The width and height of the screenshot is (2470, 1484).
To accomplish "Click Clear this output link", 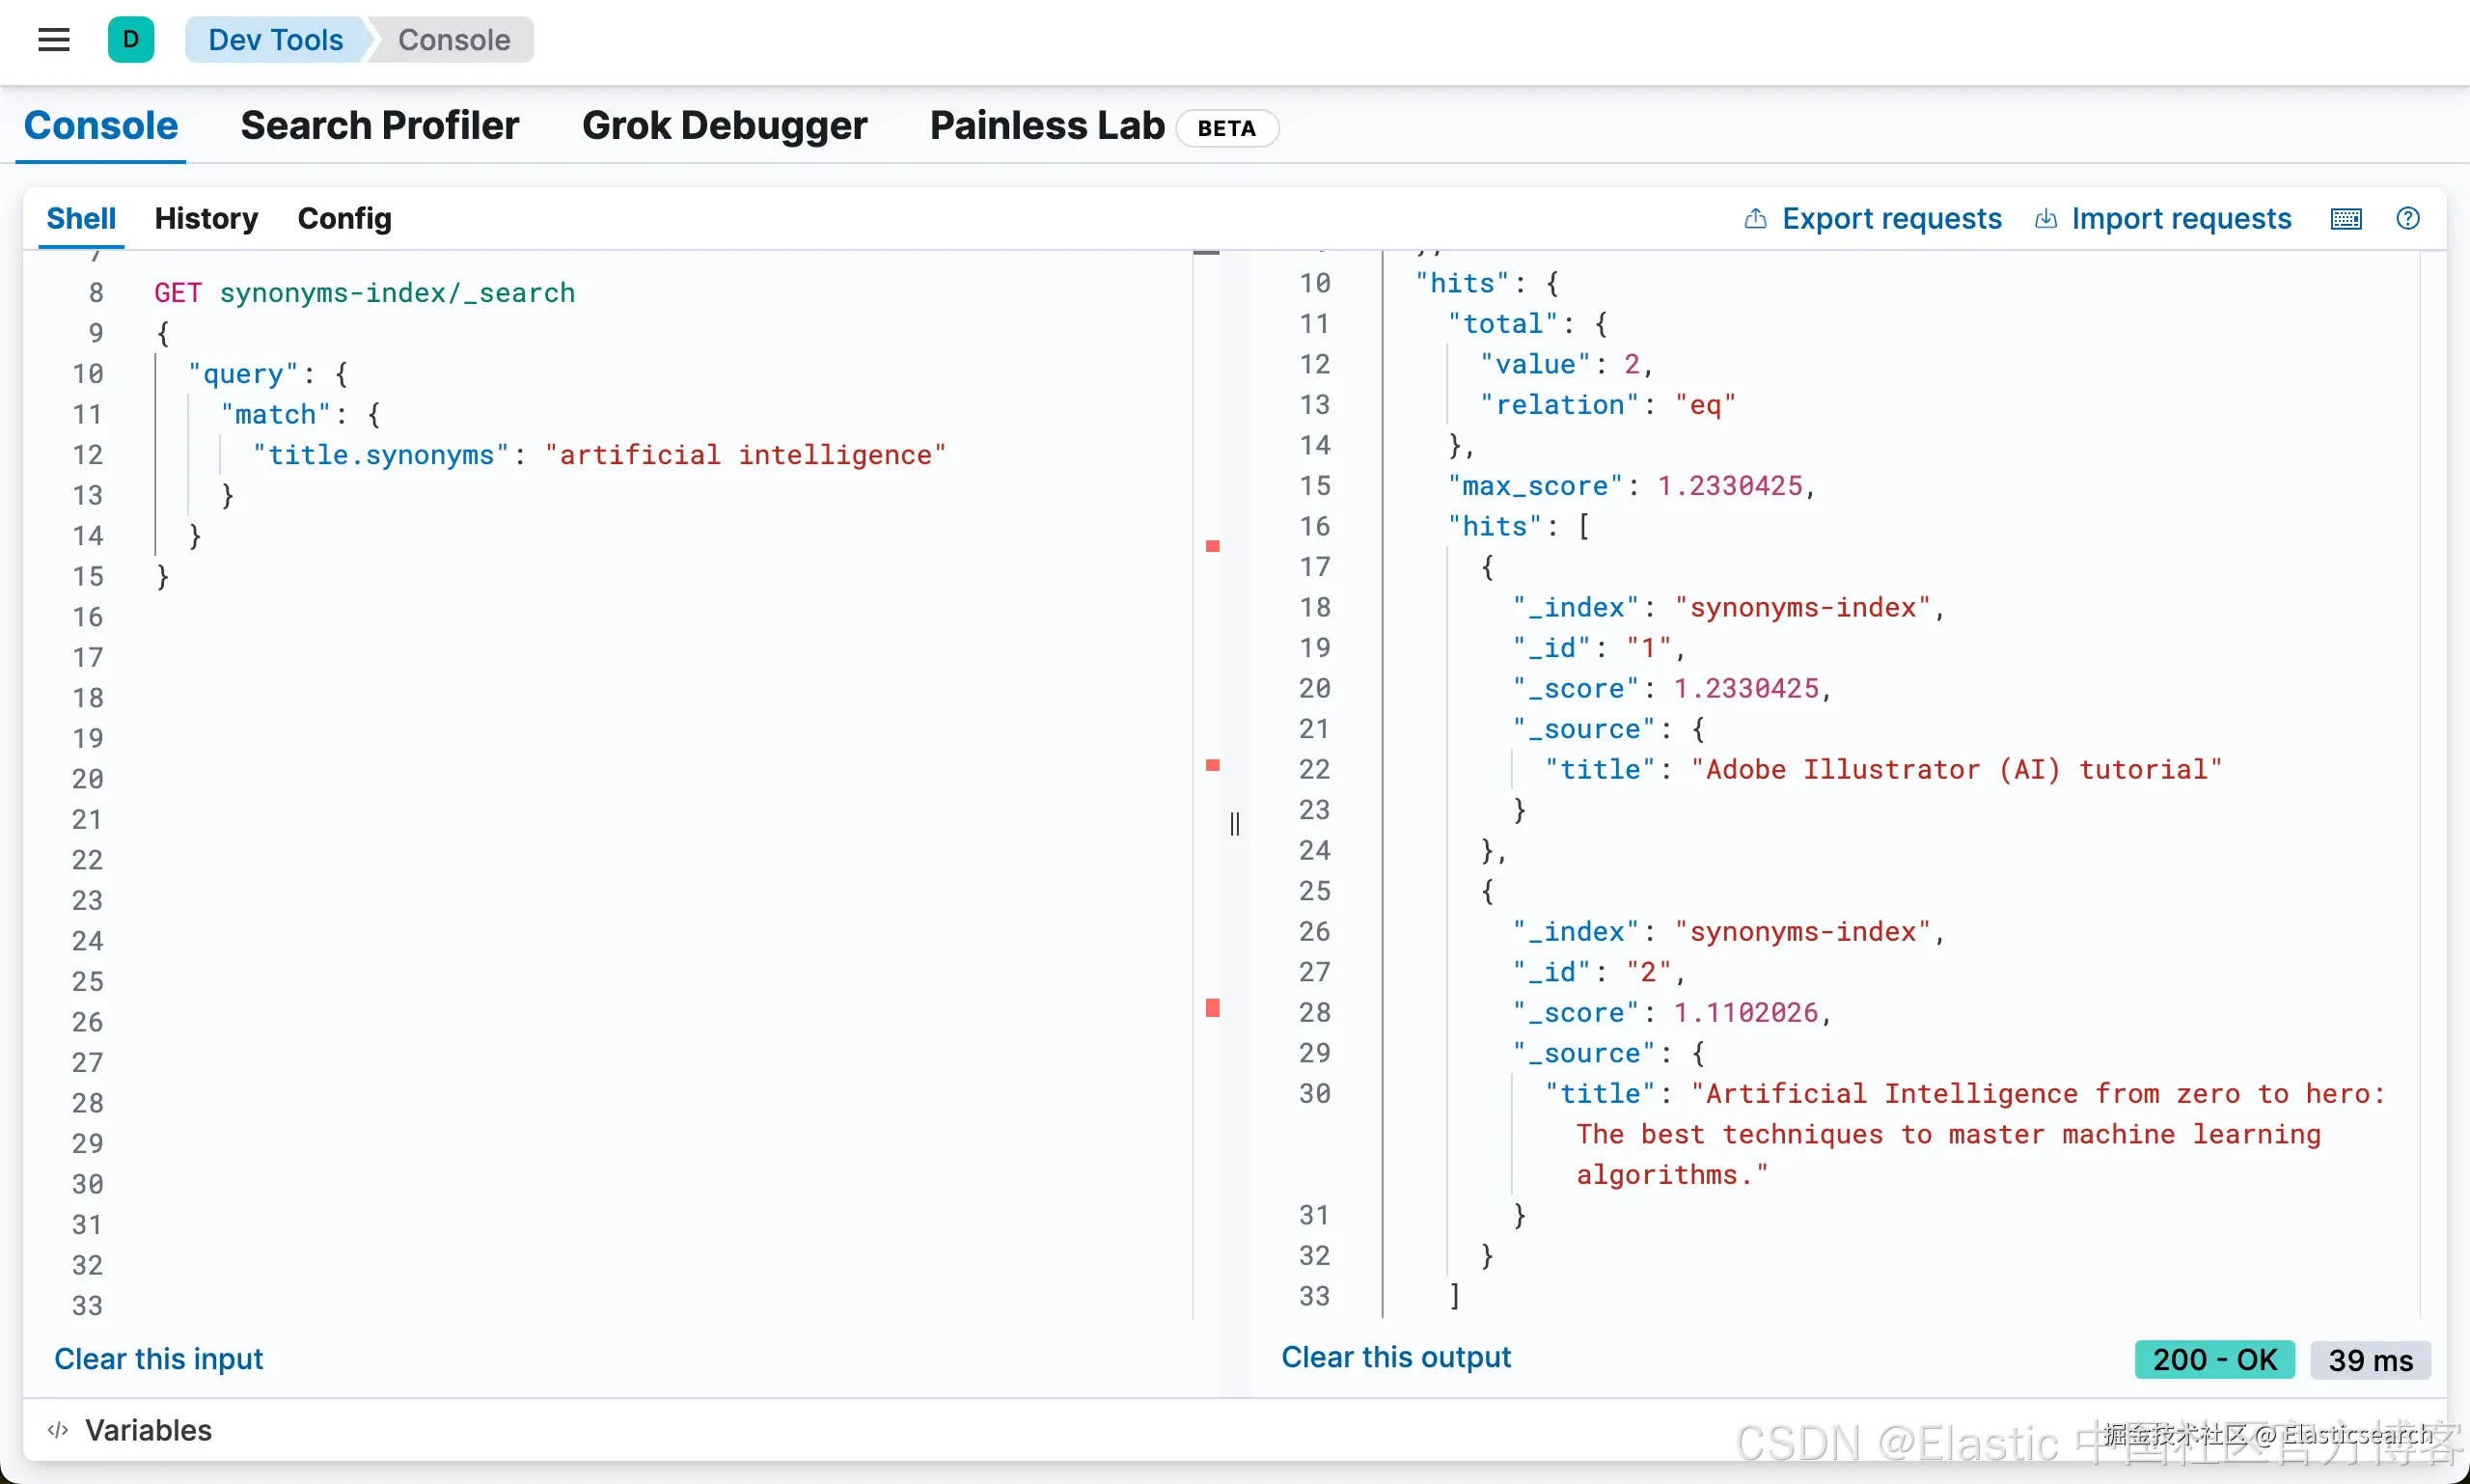I will [1395, 1357].
